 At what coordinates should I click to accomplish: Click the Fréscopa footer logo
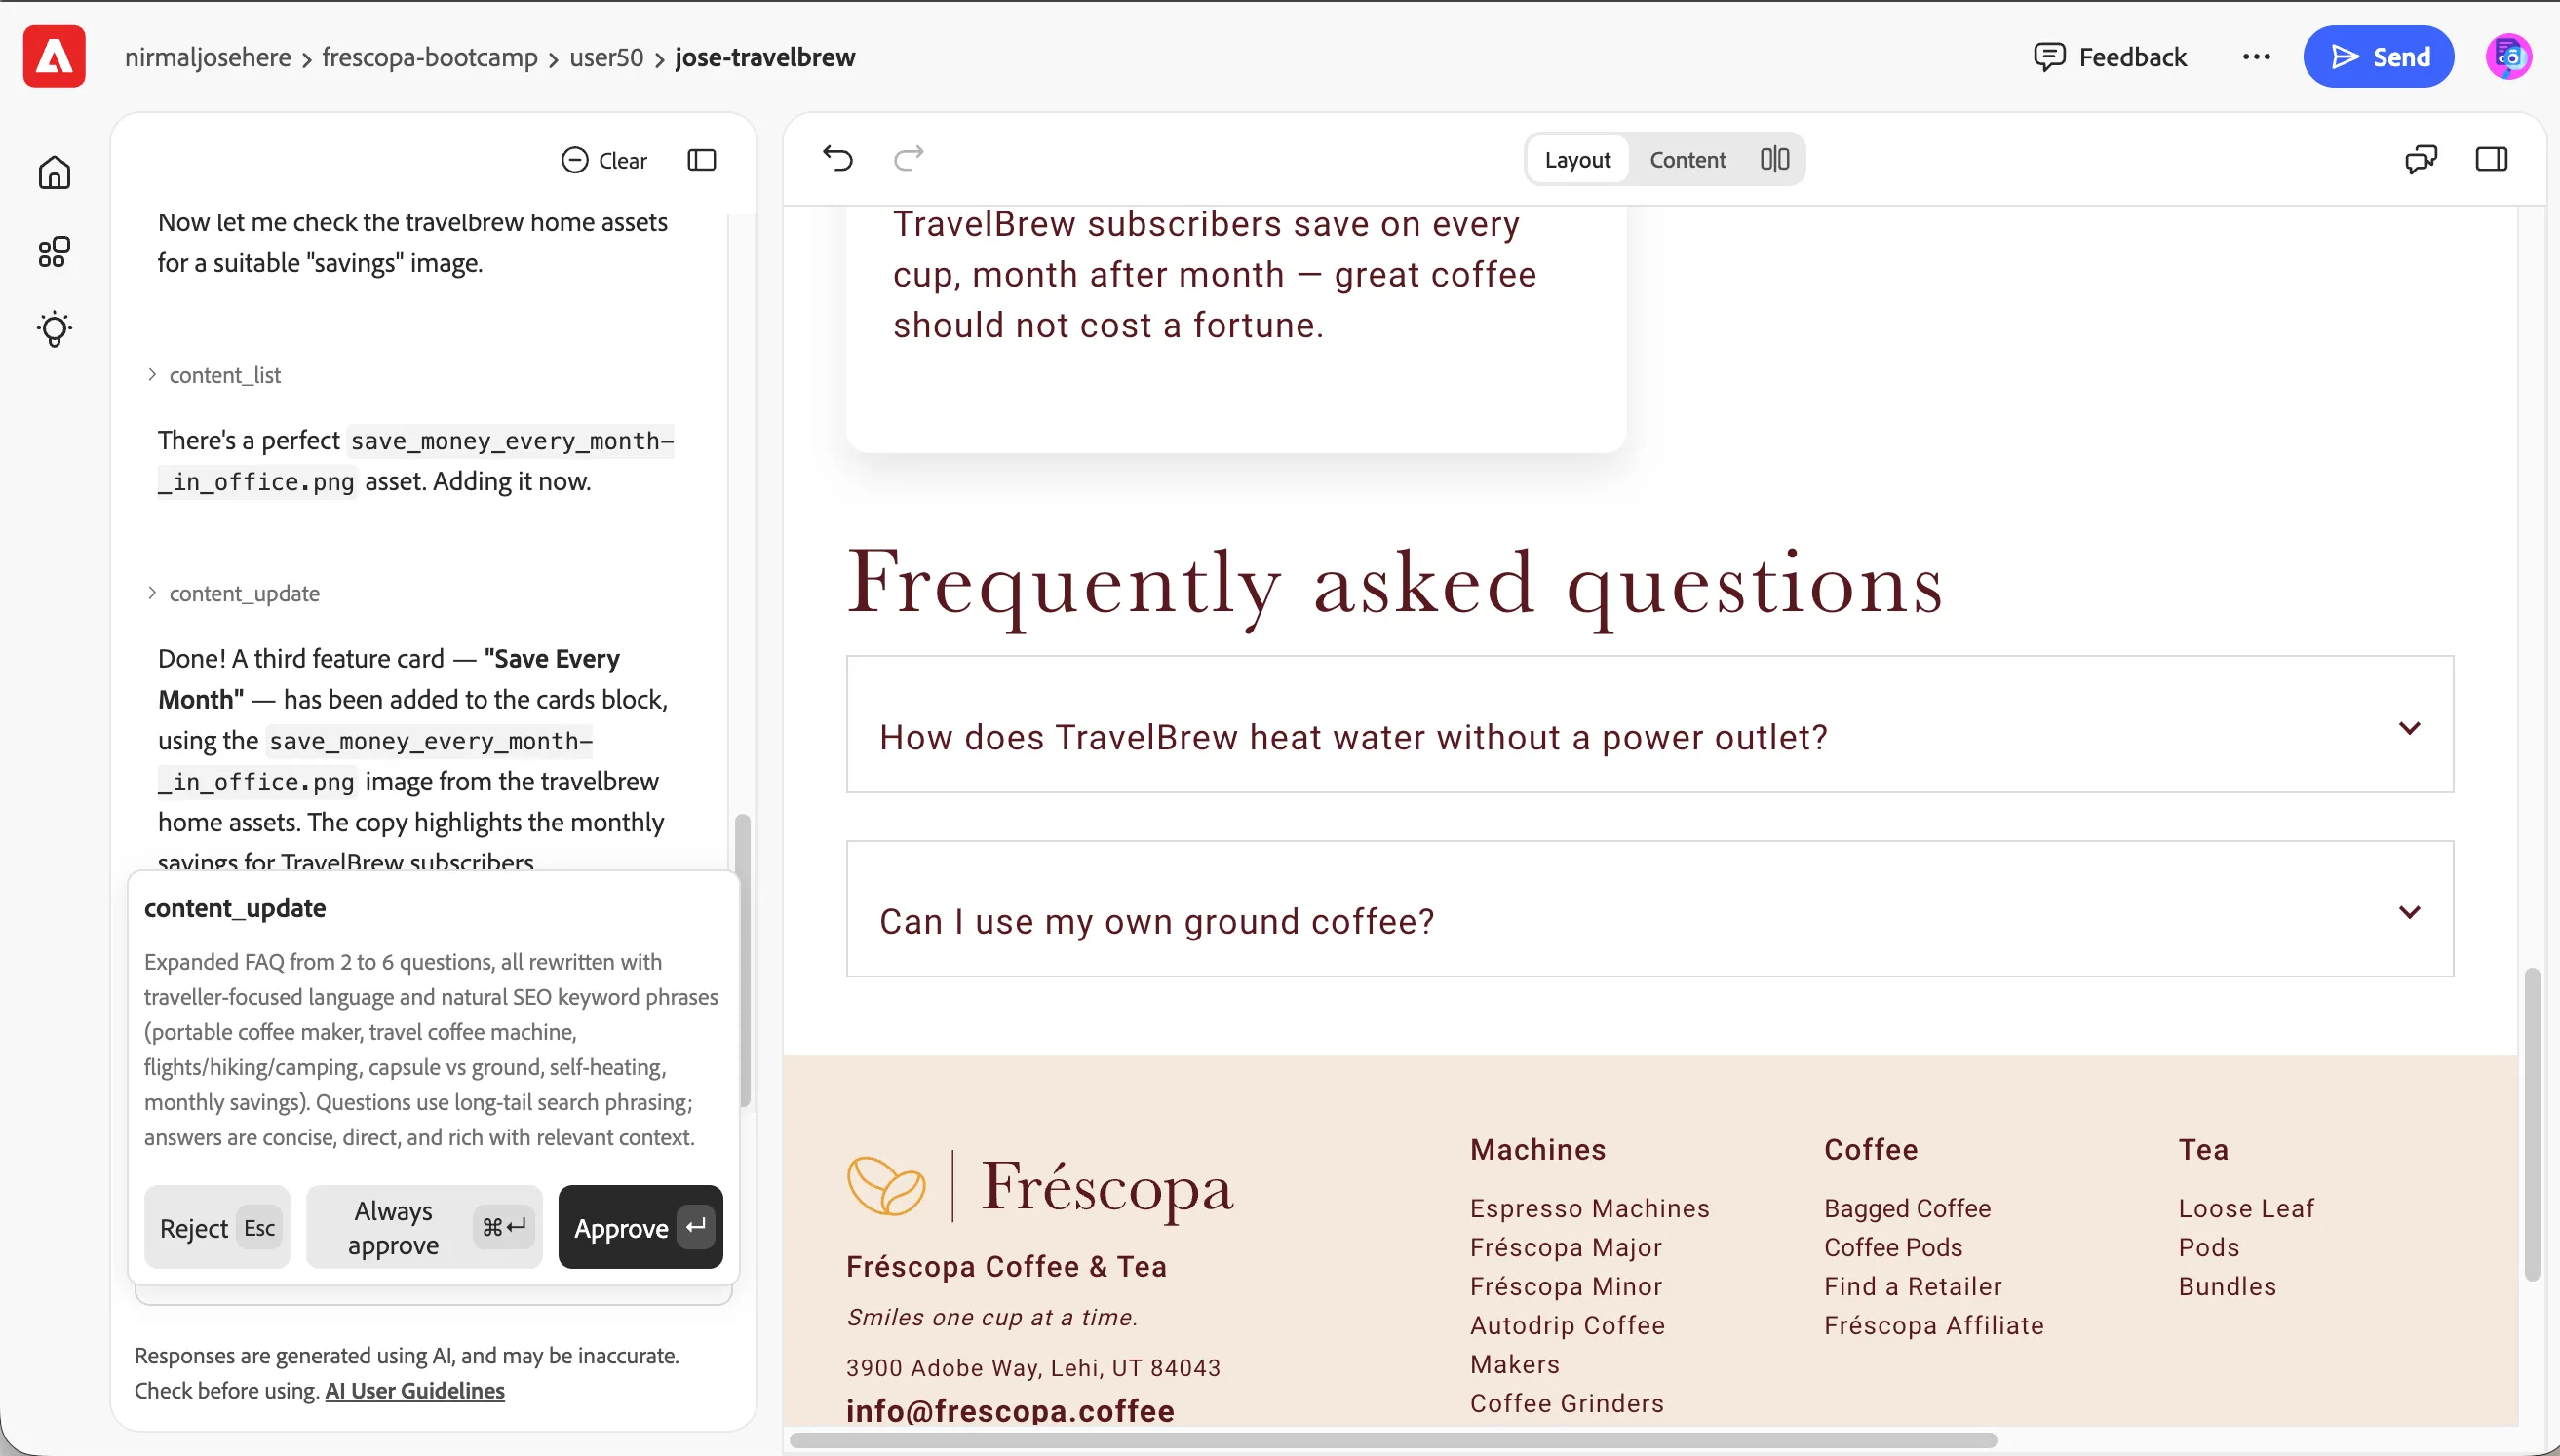click(x=1040, y=1187)
